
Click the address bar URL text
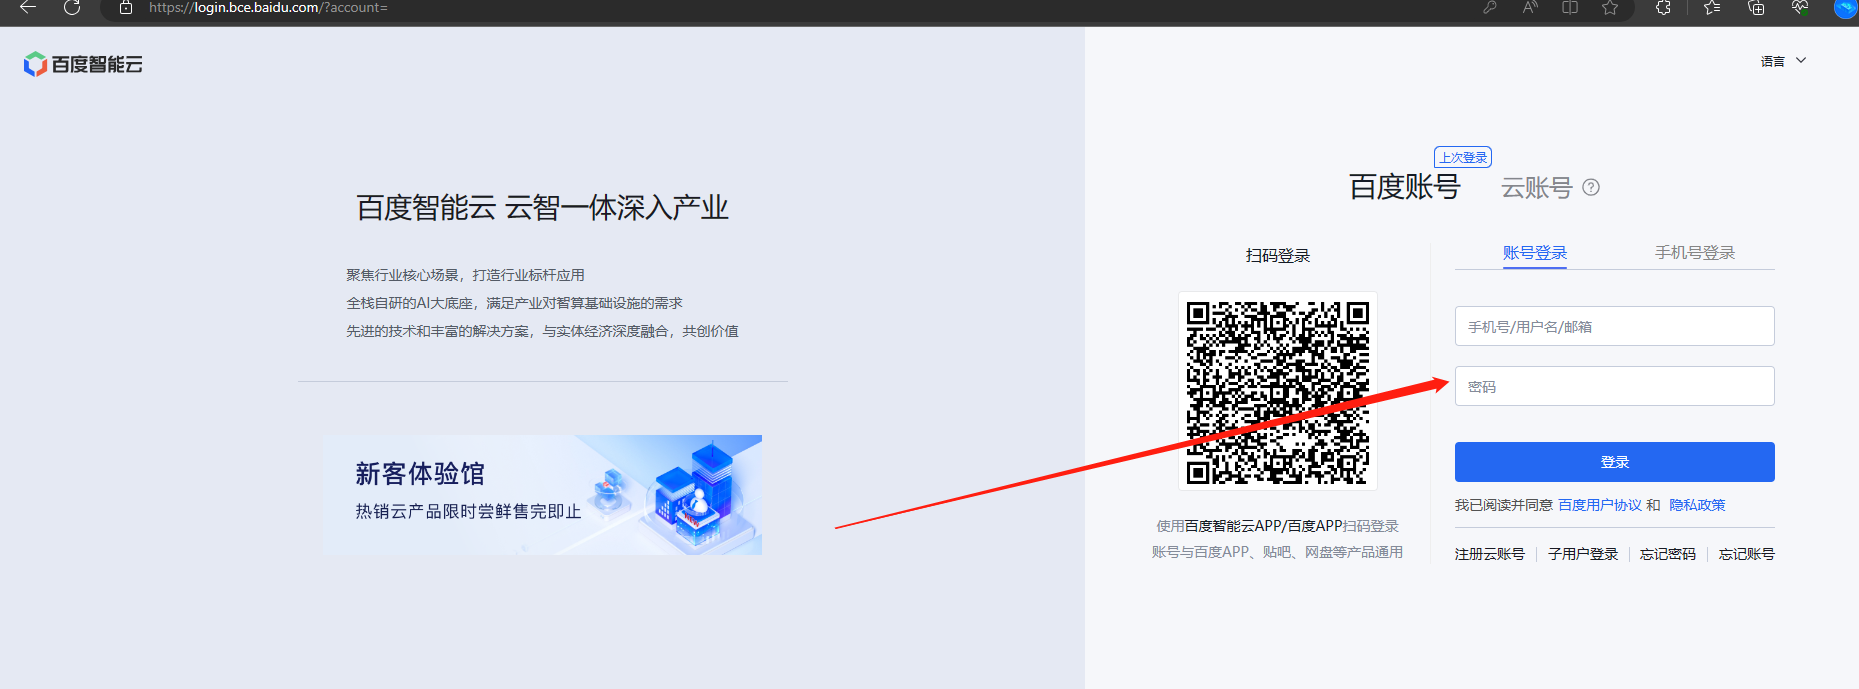pos(268,7)
